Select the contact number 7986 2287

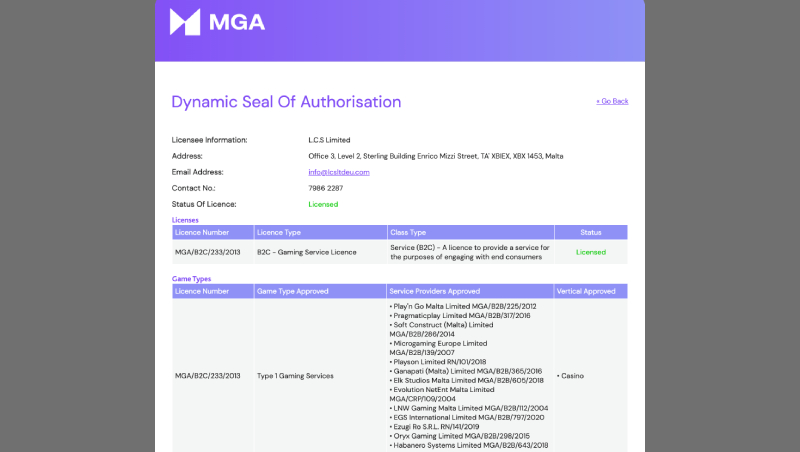coord(326,188)
